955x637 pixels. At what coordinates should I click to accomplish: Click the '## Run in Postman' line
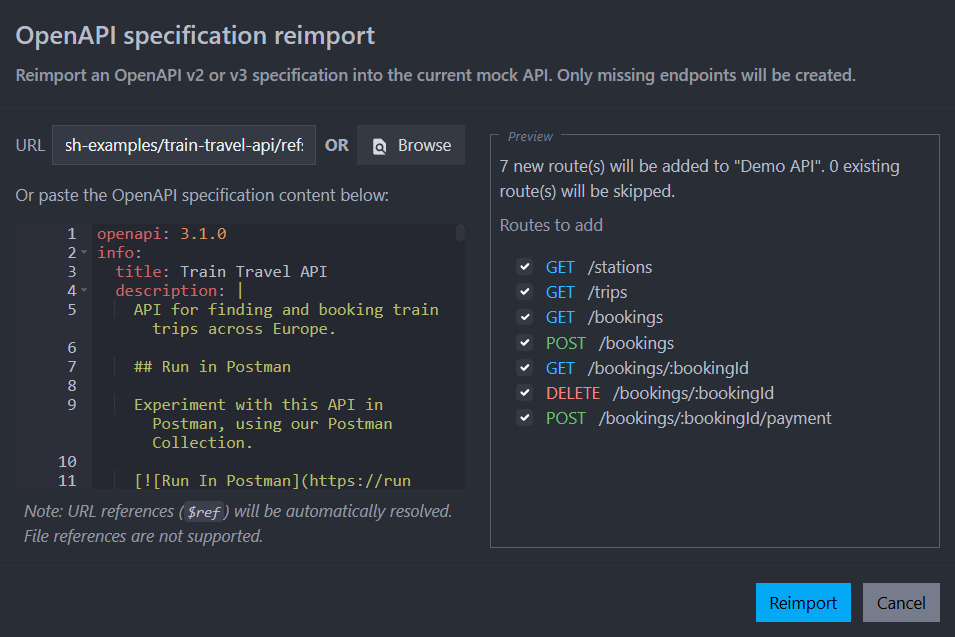pos(212,367)
